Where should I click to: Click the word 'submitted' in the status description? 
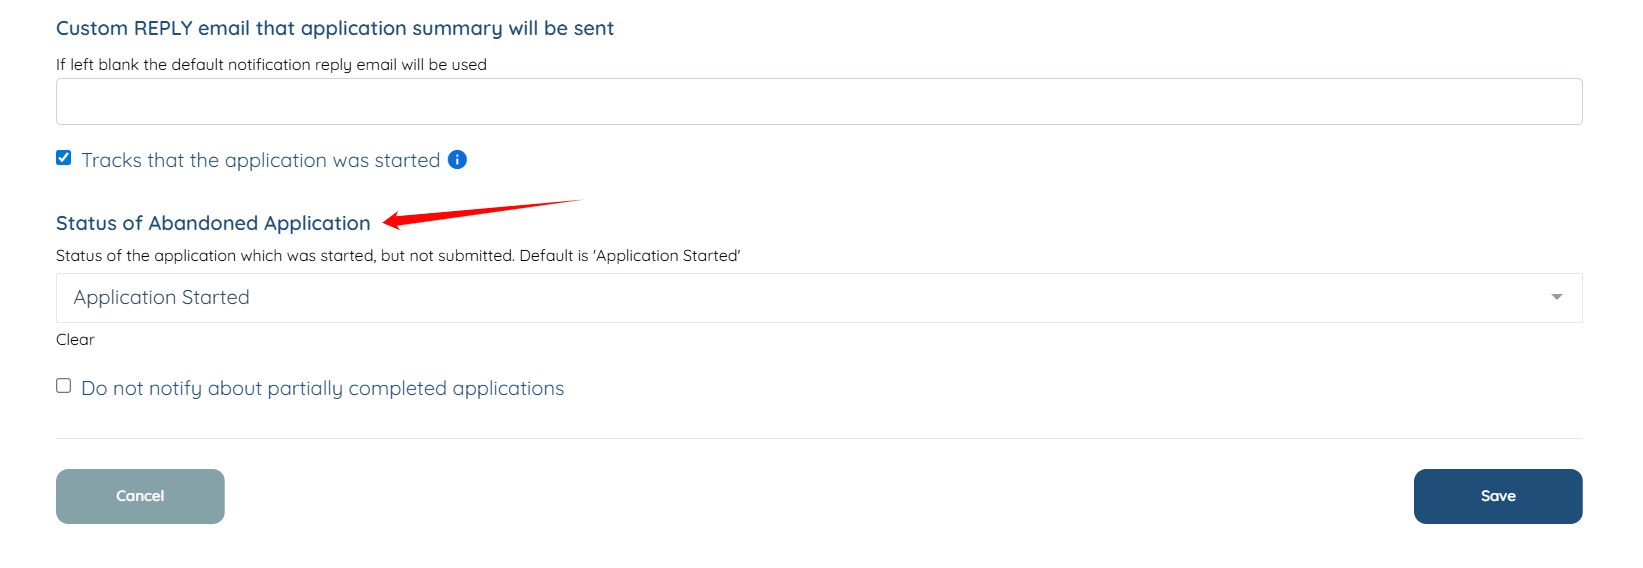point(476,256)
